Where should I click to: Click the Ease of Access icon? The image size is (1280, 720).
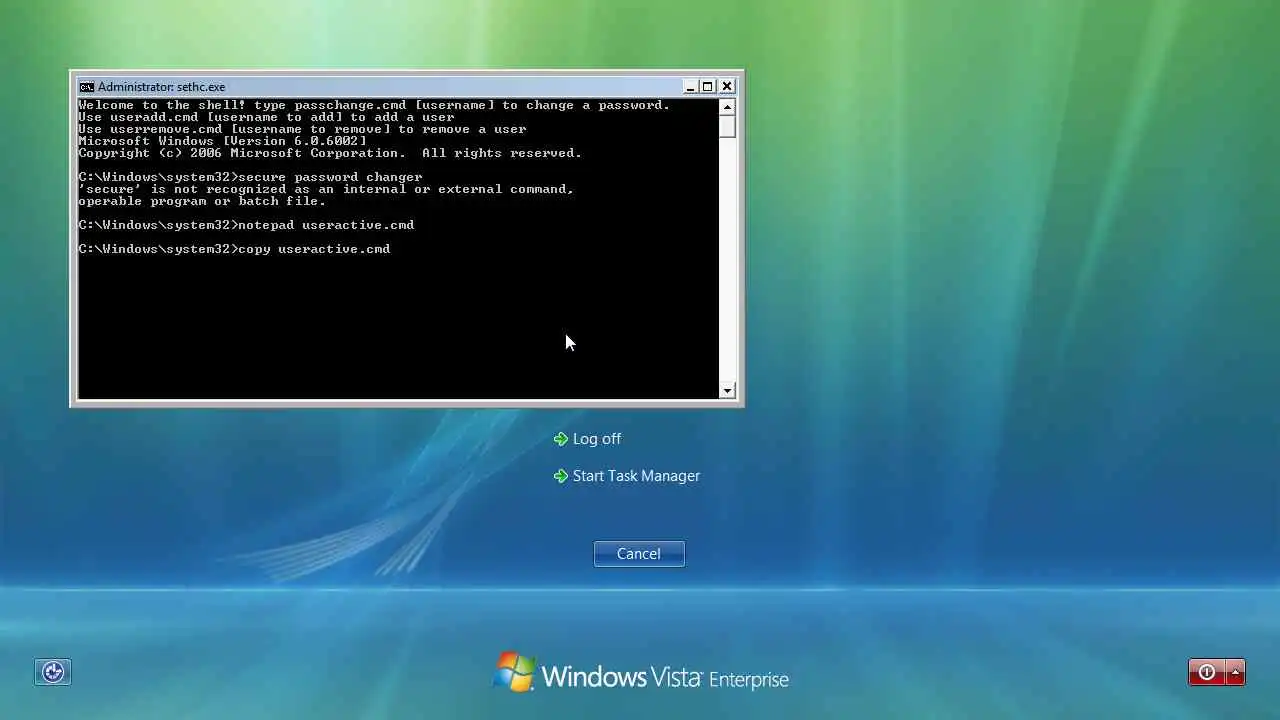pyautogui.click(x=53, y=672)
